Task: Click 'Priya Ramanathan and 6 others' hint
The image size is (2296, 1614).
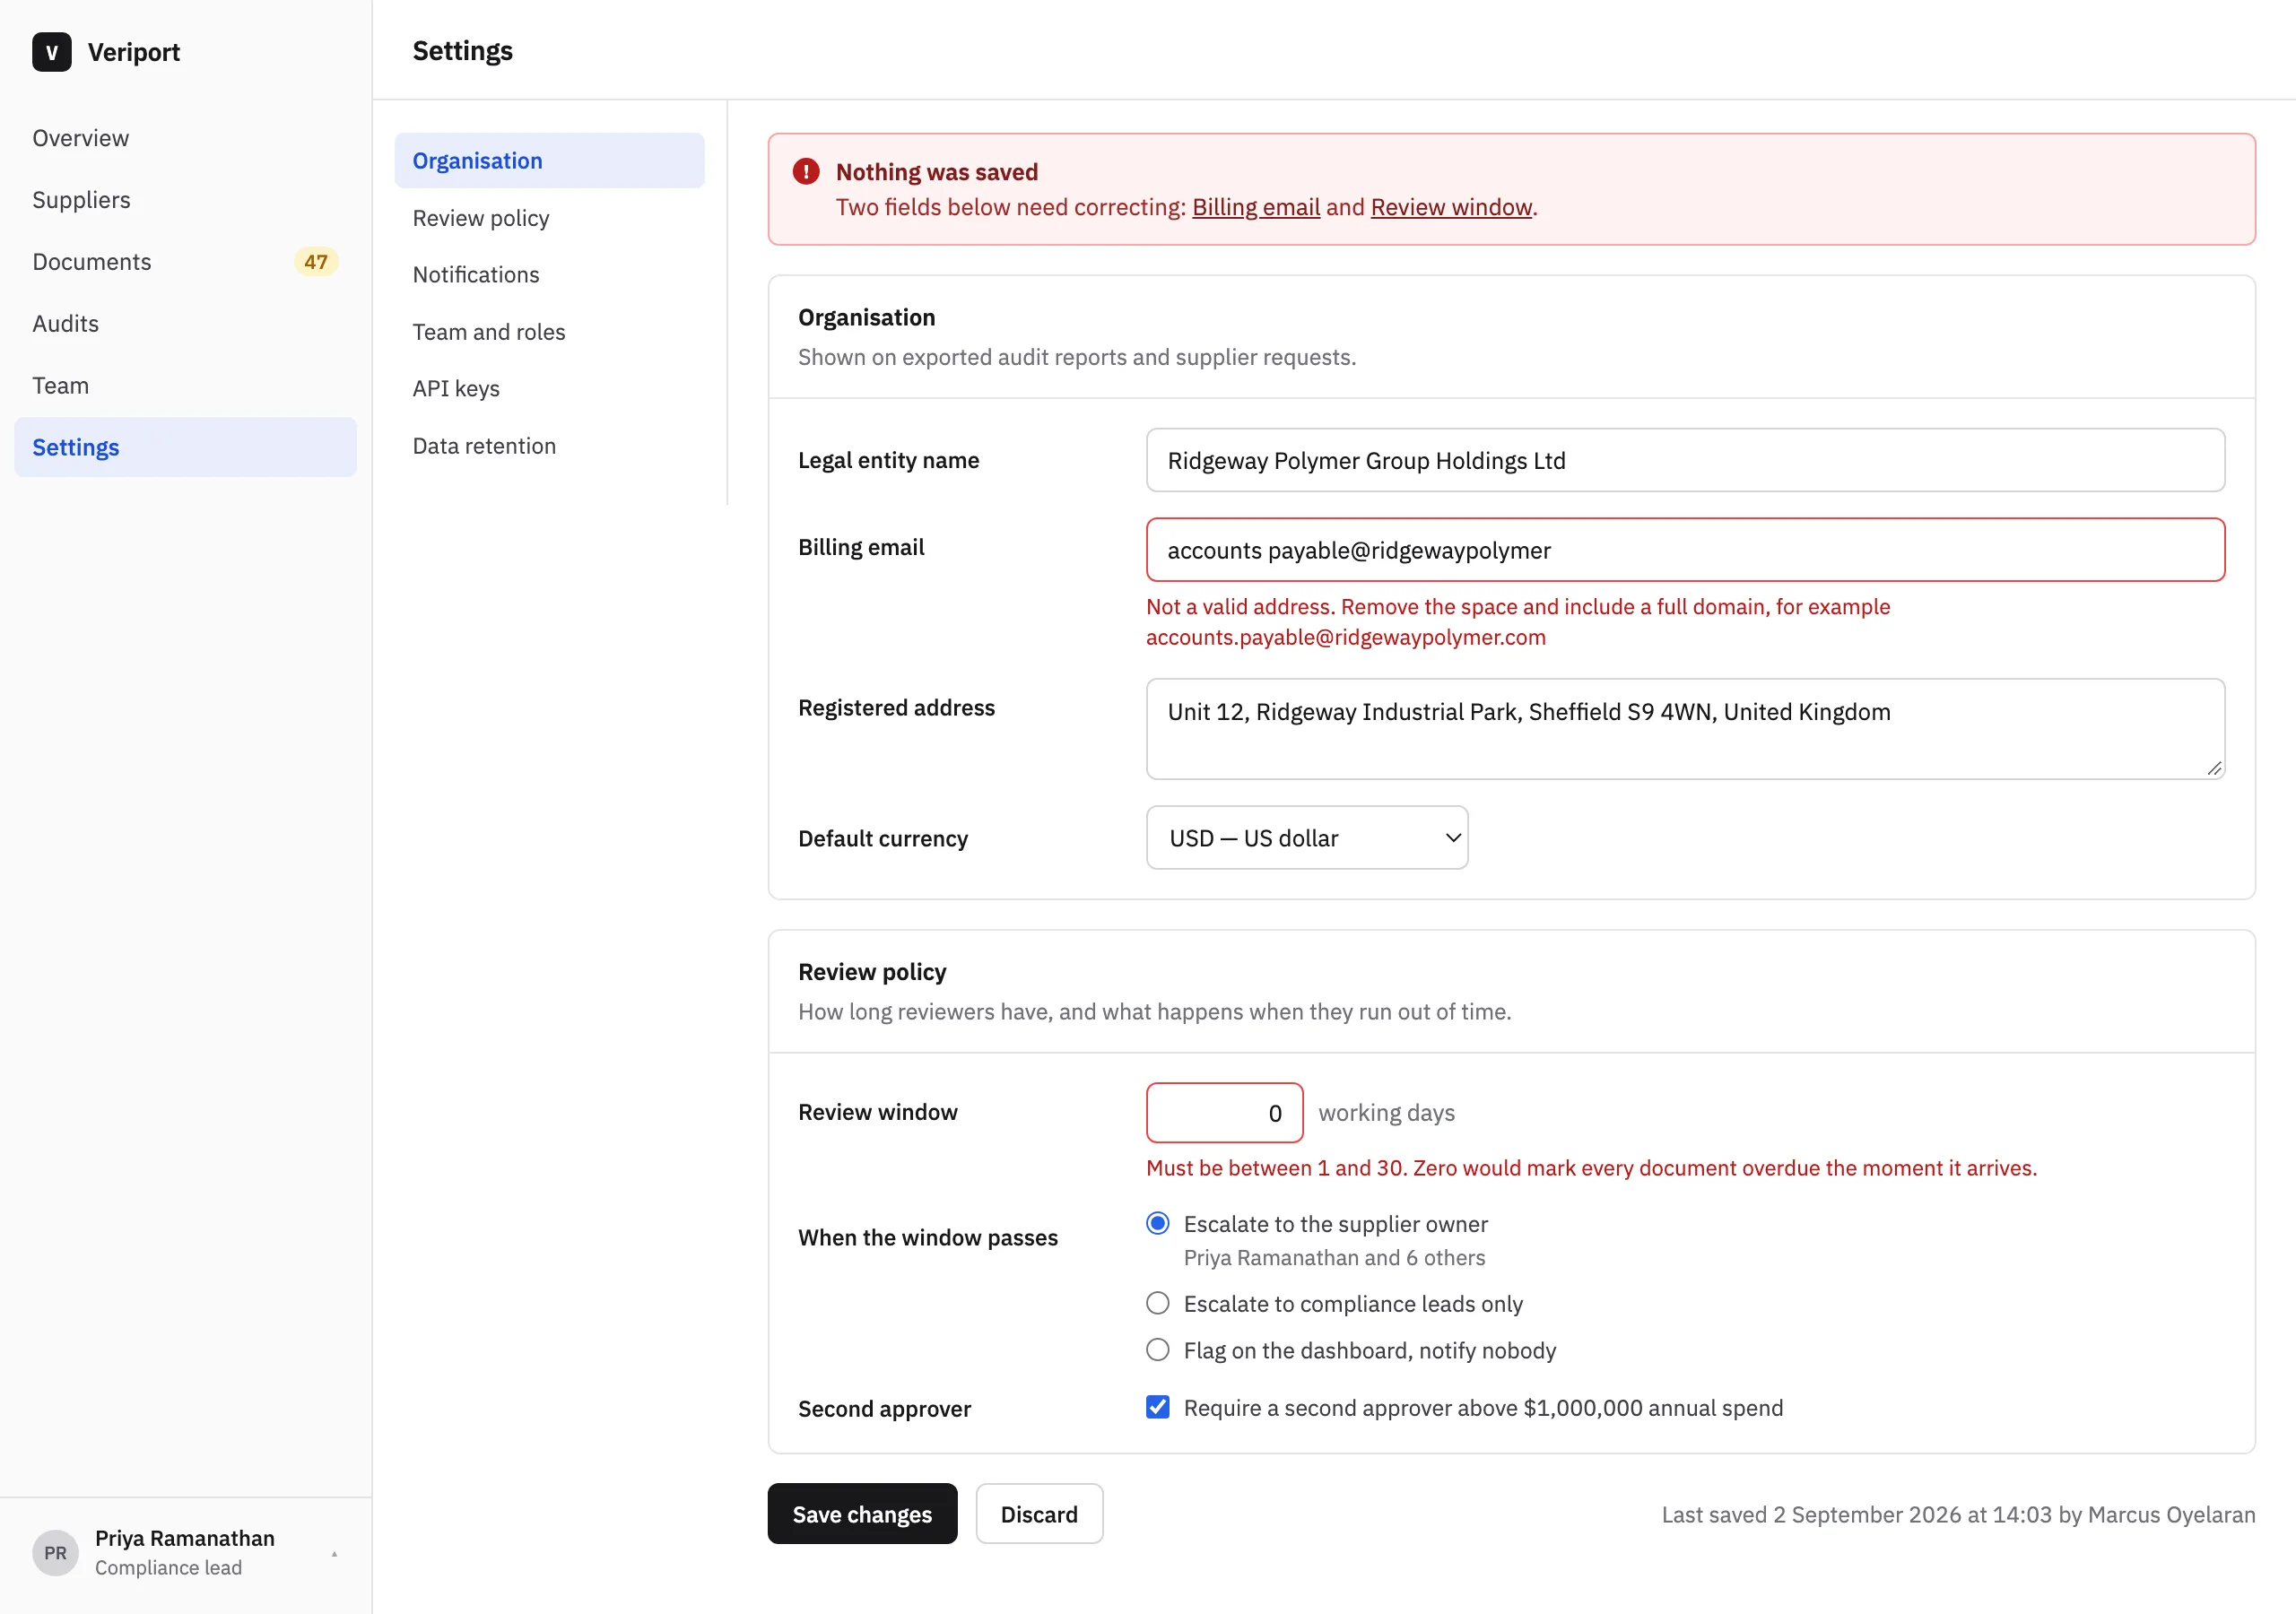Action: coord(1334,1258)
